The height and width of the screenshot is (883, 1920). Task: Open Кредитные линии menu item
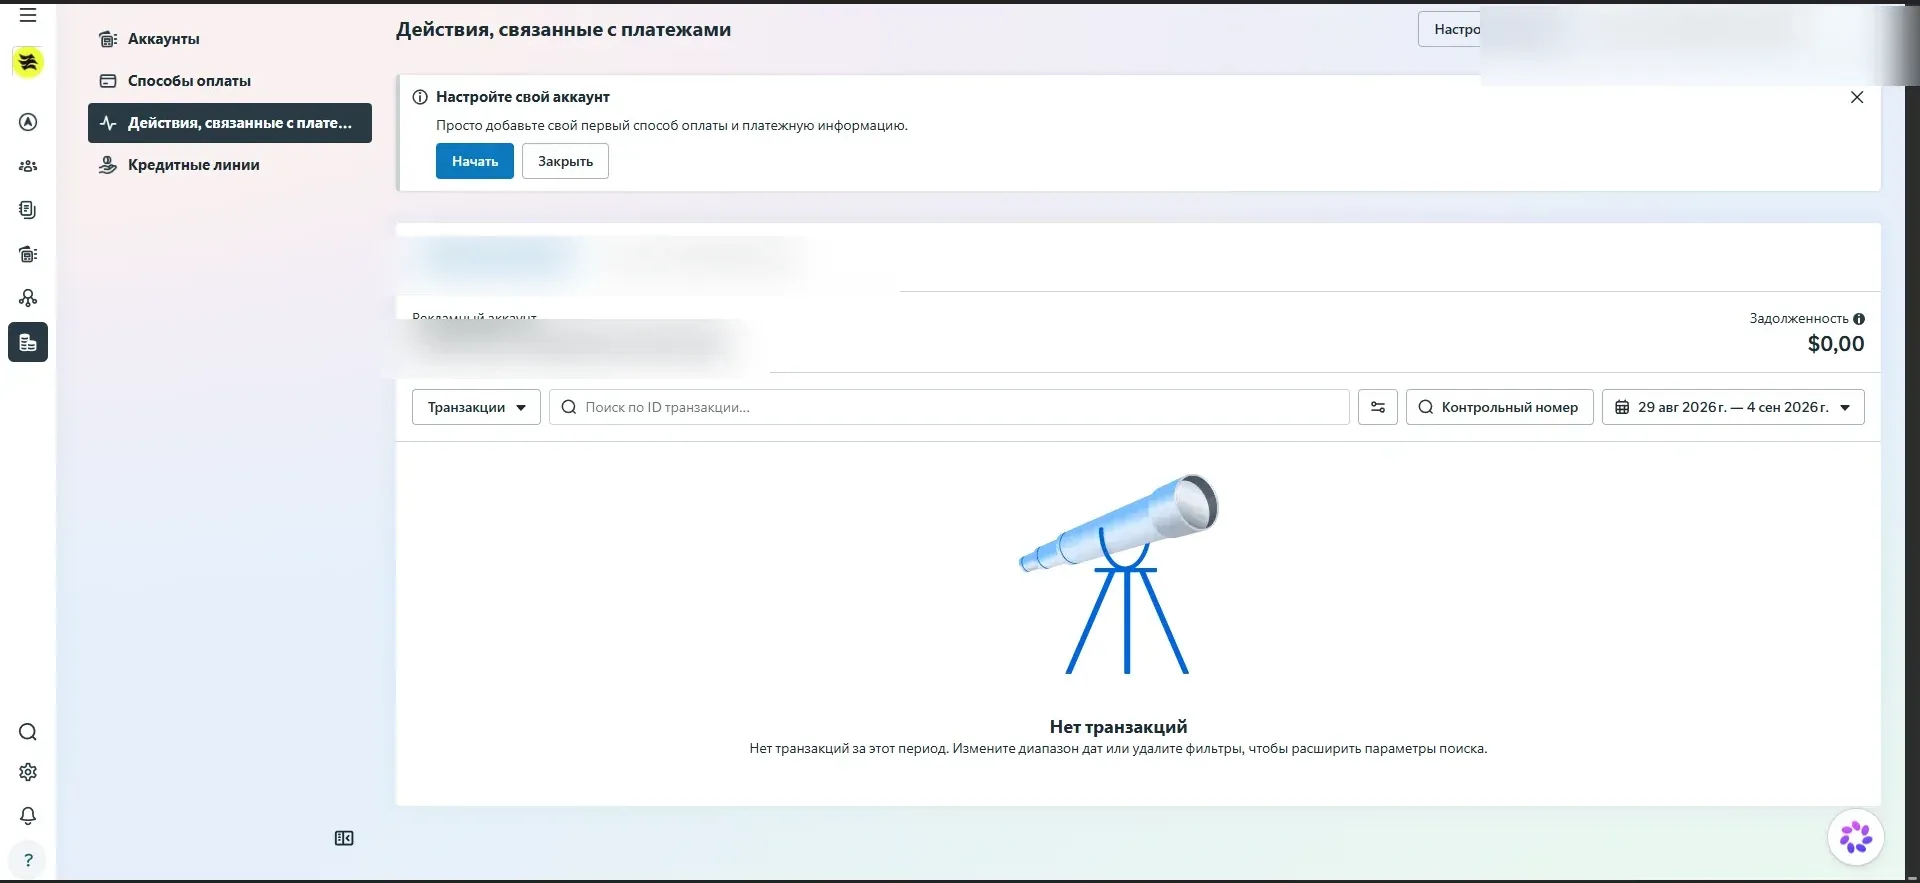pyautogui.click(x=230, y=165)
